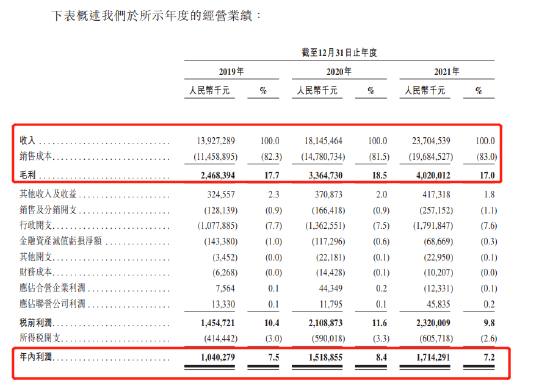Select the 其他開支 row label
Viewport: 550px width, 383px height.
[36, 257]
